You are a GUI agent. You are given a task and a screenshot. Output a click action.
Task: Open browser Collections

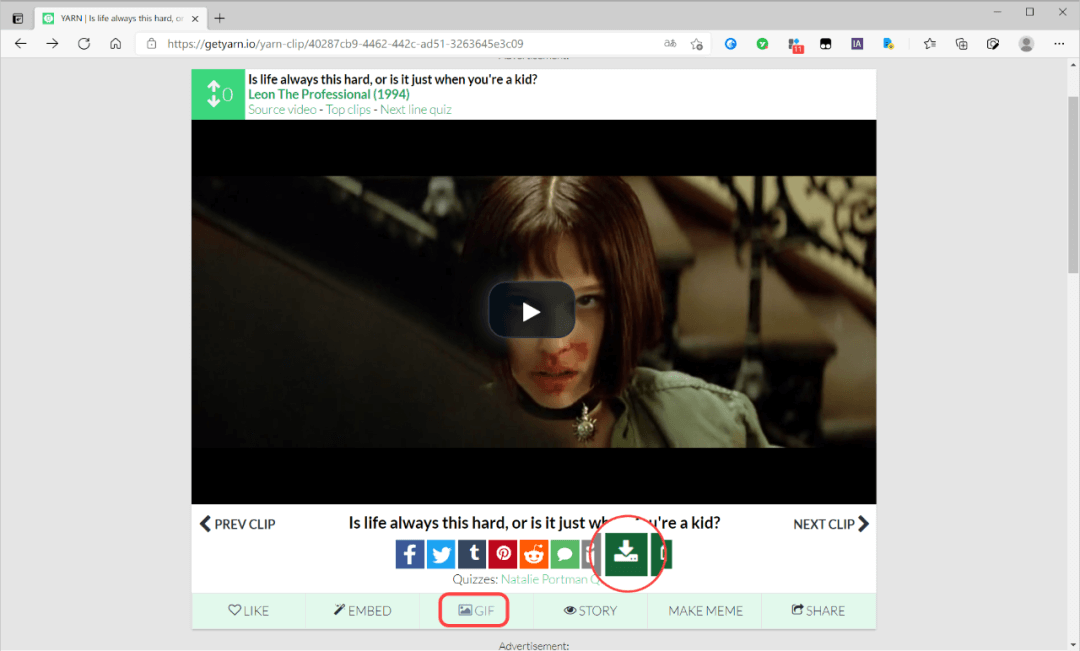tap(962, 43)
